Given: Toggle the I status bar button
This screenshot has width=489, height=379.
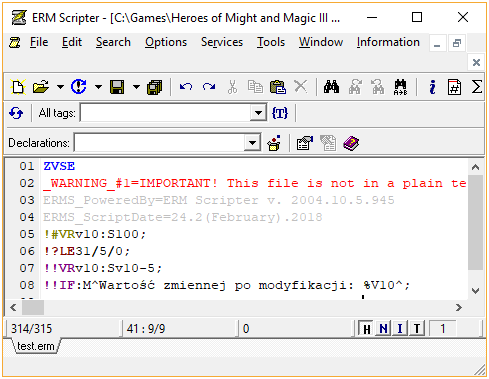Looking at the screenshot, I should 400,329.
